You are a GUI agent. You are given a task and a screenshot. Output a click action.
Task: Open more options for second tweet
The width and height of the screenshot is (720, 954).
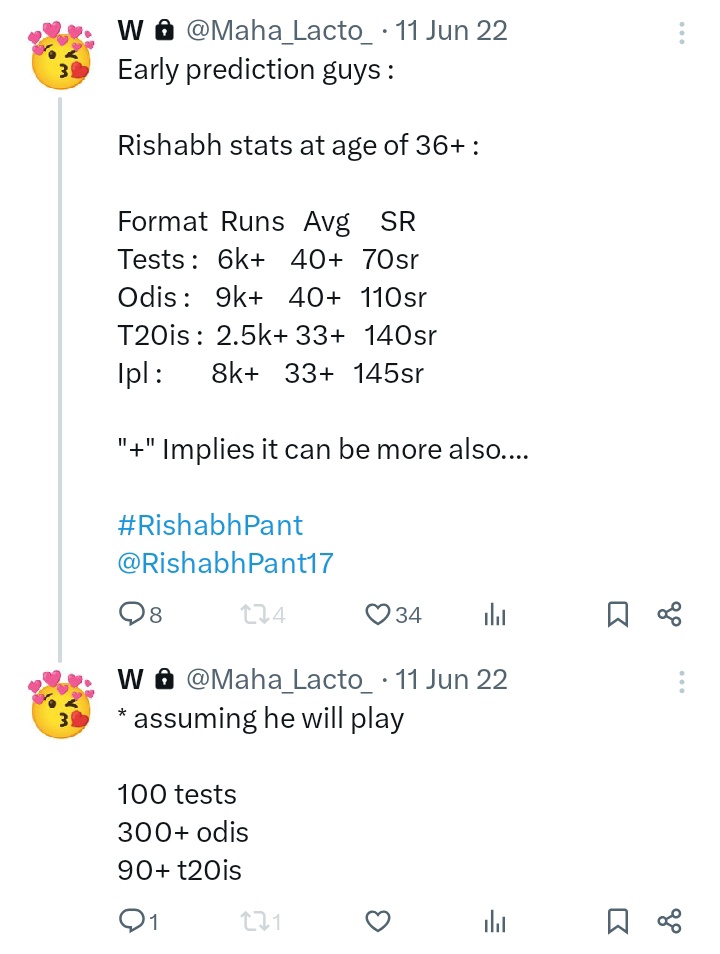click(682, 682)
